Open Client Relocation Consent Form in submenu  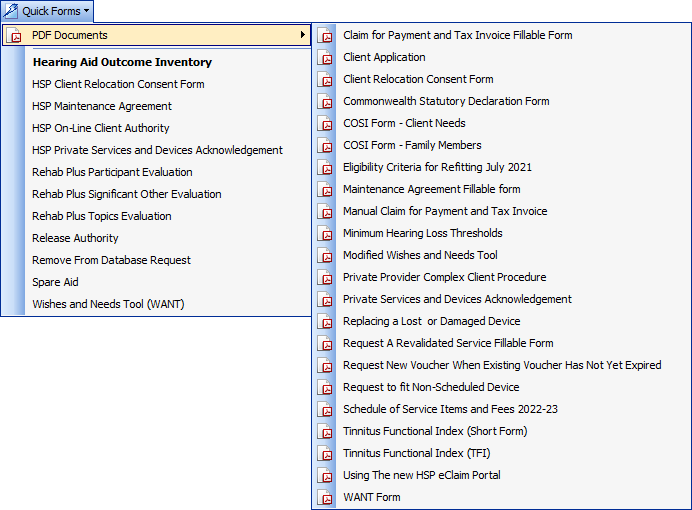tap(418, 79)
